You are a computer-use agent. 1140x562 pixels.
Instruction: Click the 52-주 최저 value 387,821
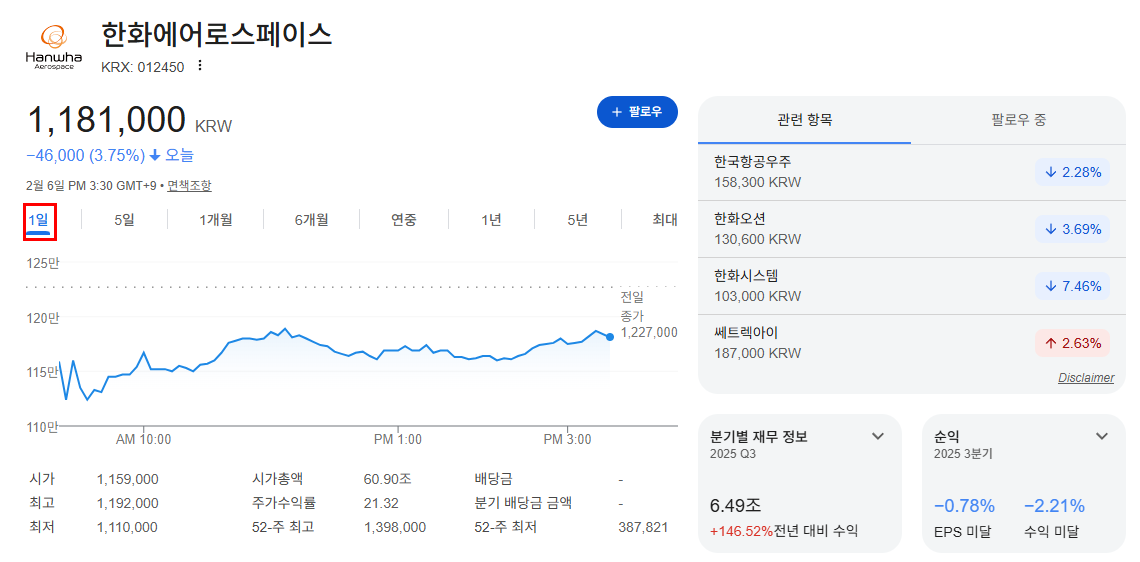coord(643,527)
